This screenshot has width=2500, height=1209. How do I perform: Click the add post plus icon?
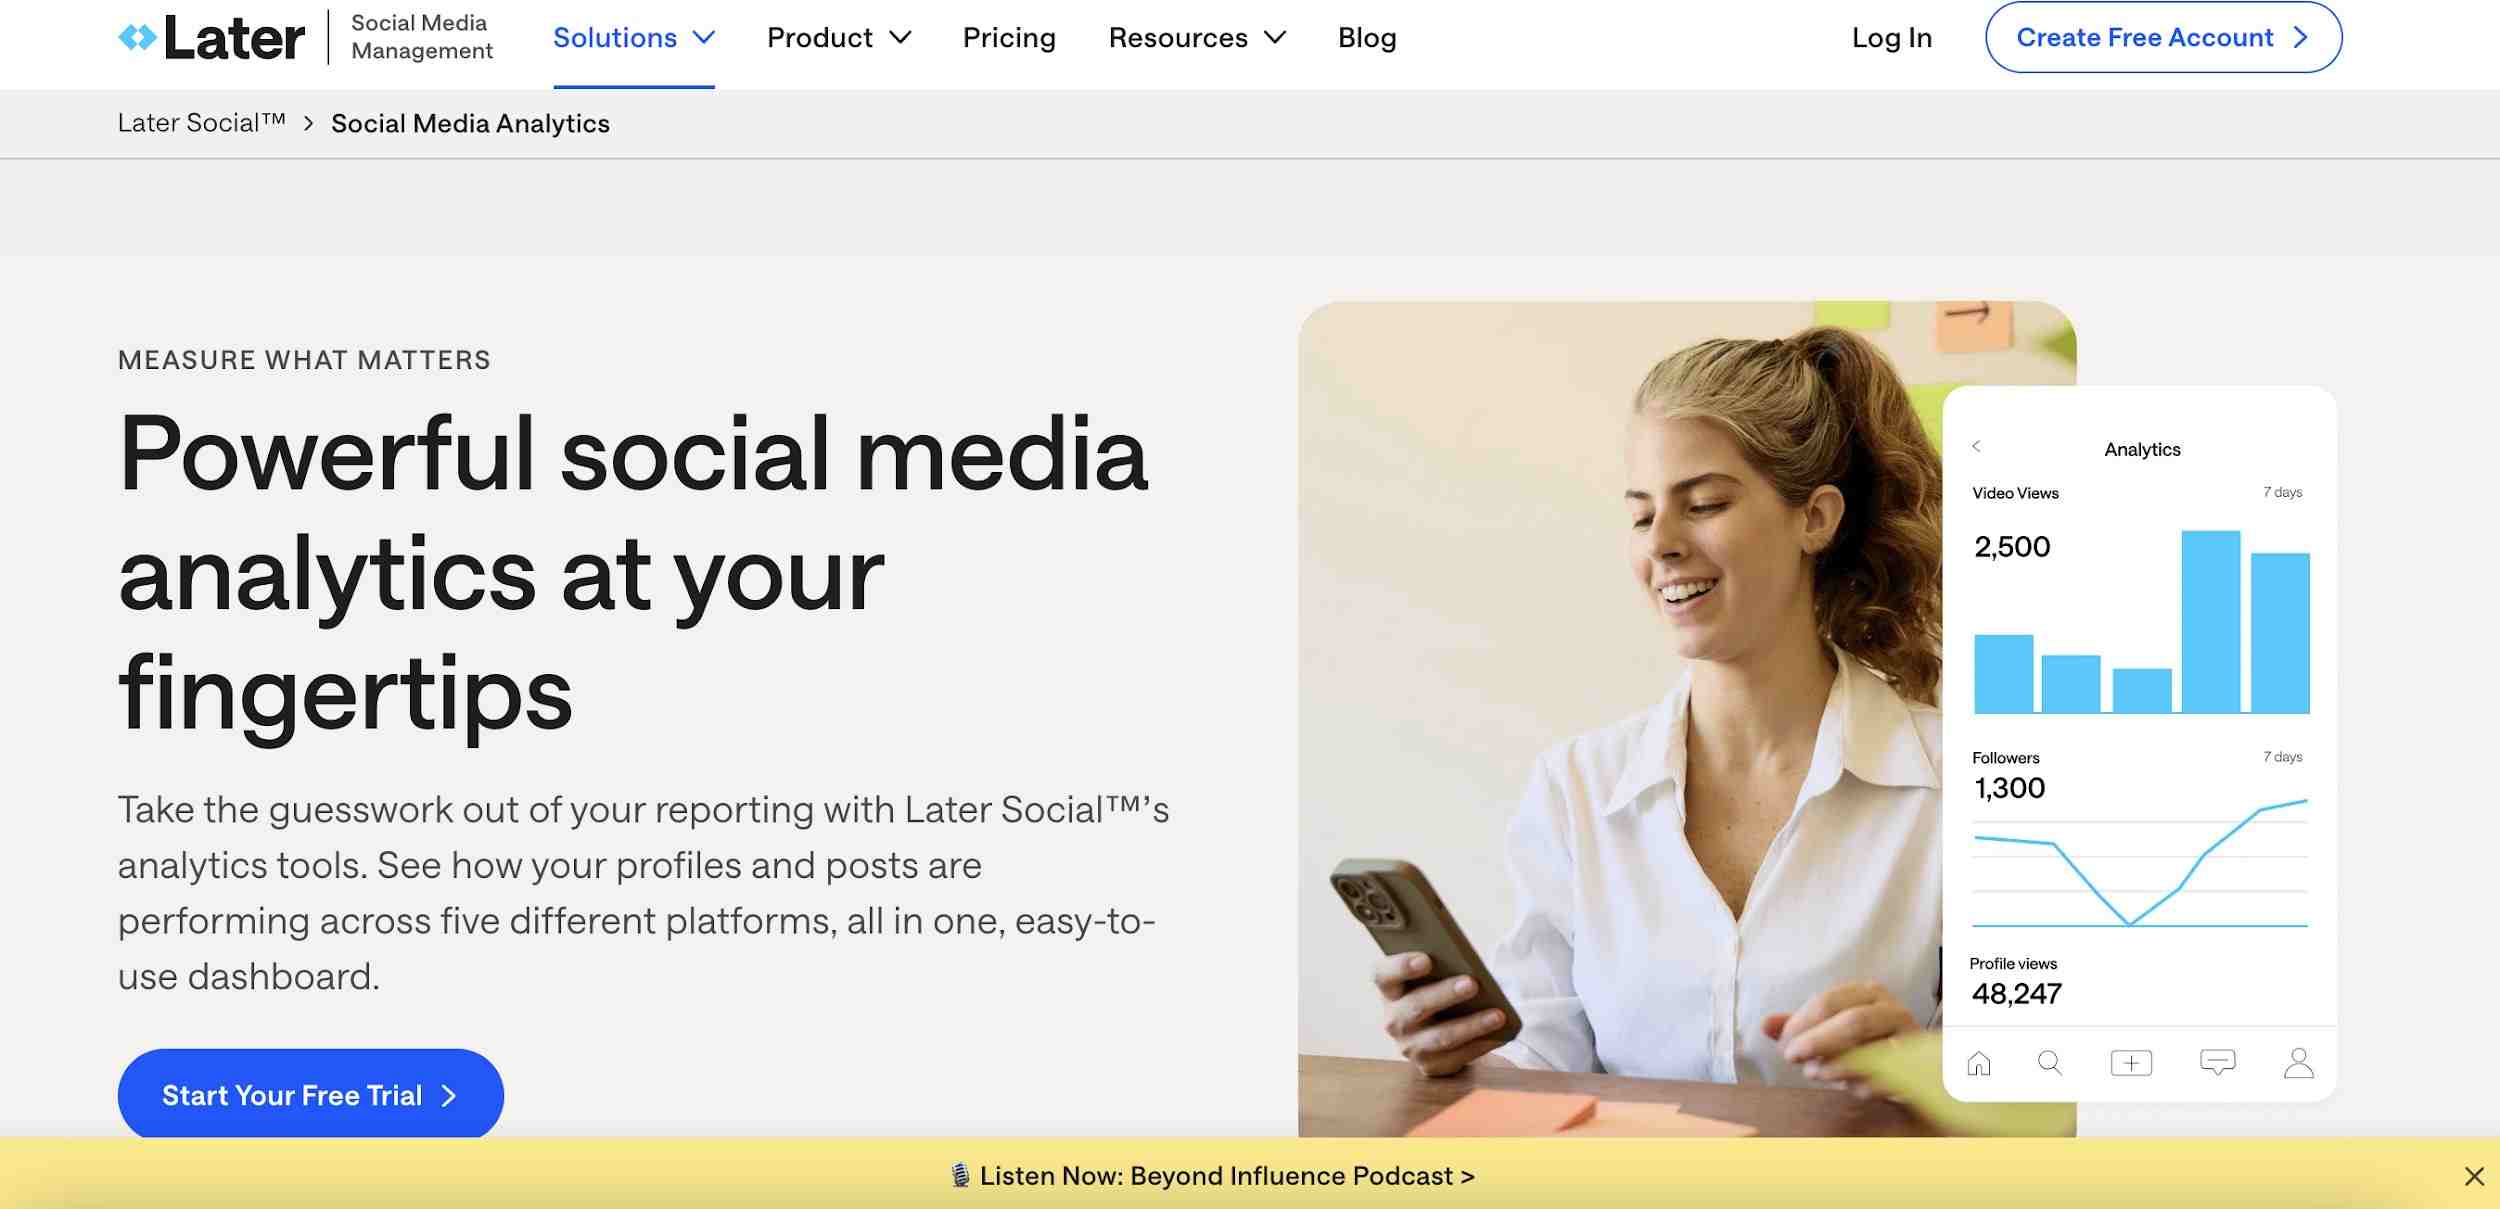pyautogui.click(x=2131, y=1063)
